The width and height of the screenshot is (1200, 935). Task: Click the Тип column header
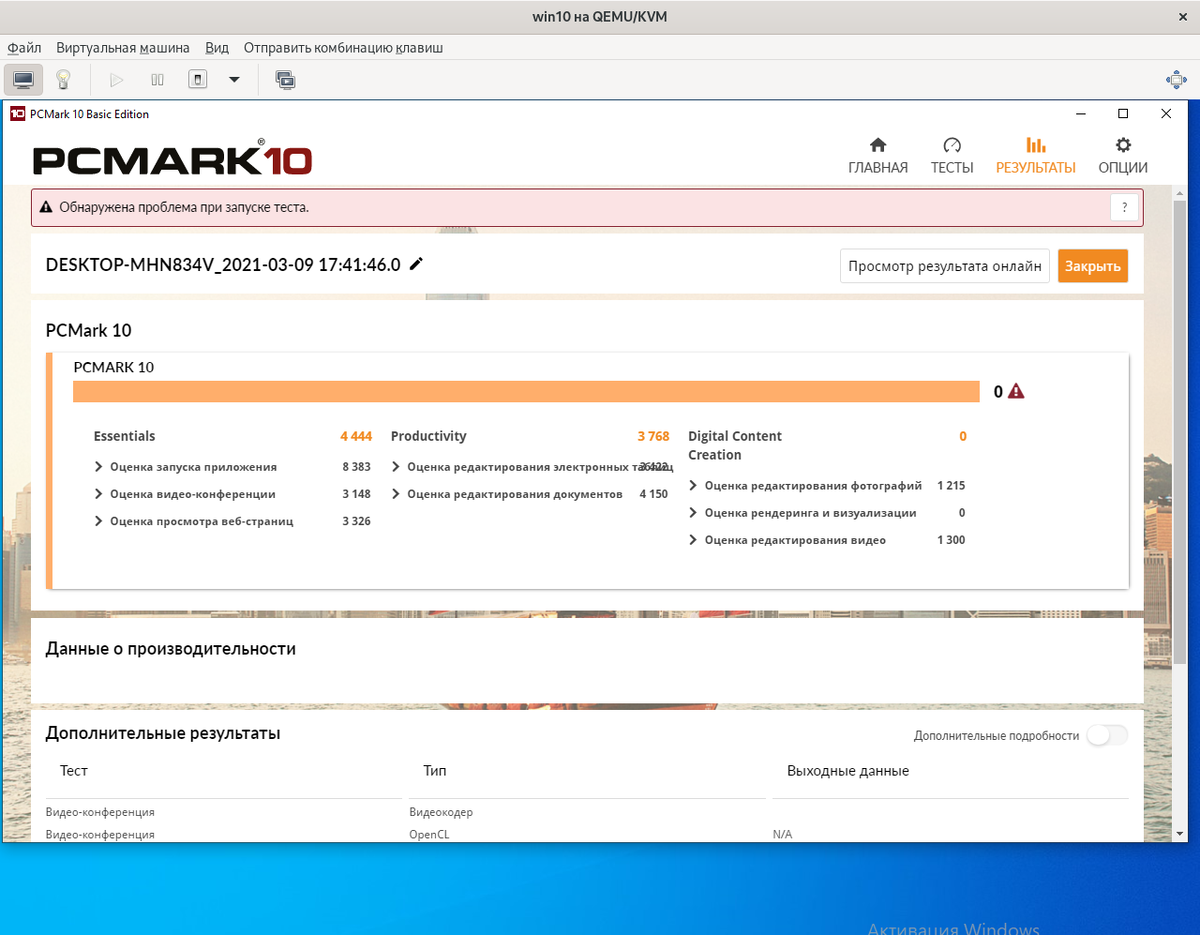tap(435, 771)
